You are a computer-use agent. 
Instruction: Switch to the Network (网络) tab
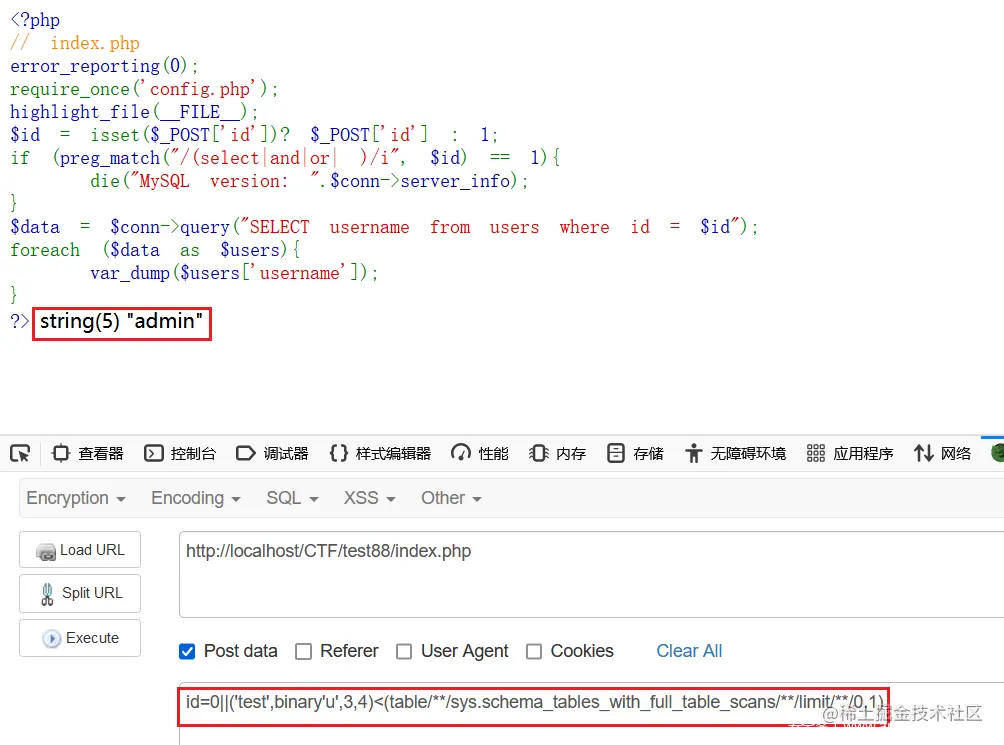coord(943,454)
